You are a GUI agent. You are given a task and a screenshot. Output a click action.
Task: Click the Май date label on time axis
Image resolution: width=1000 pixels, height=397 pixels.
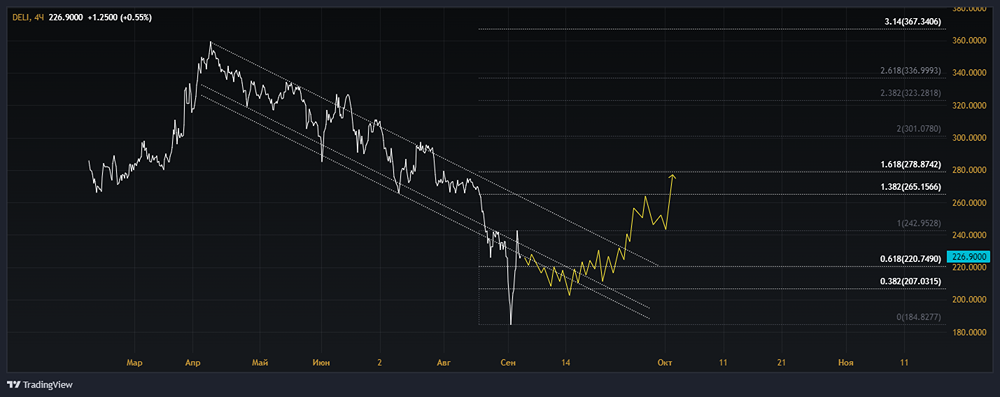pos(260,363)
